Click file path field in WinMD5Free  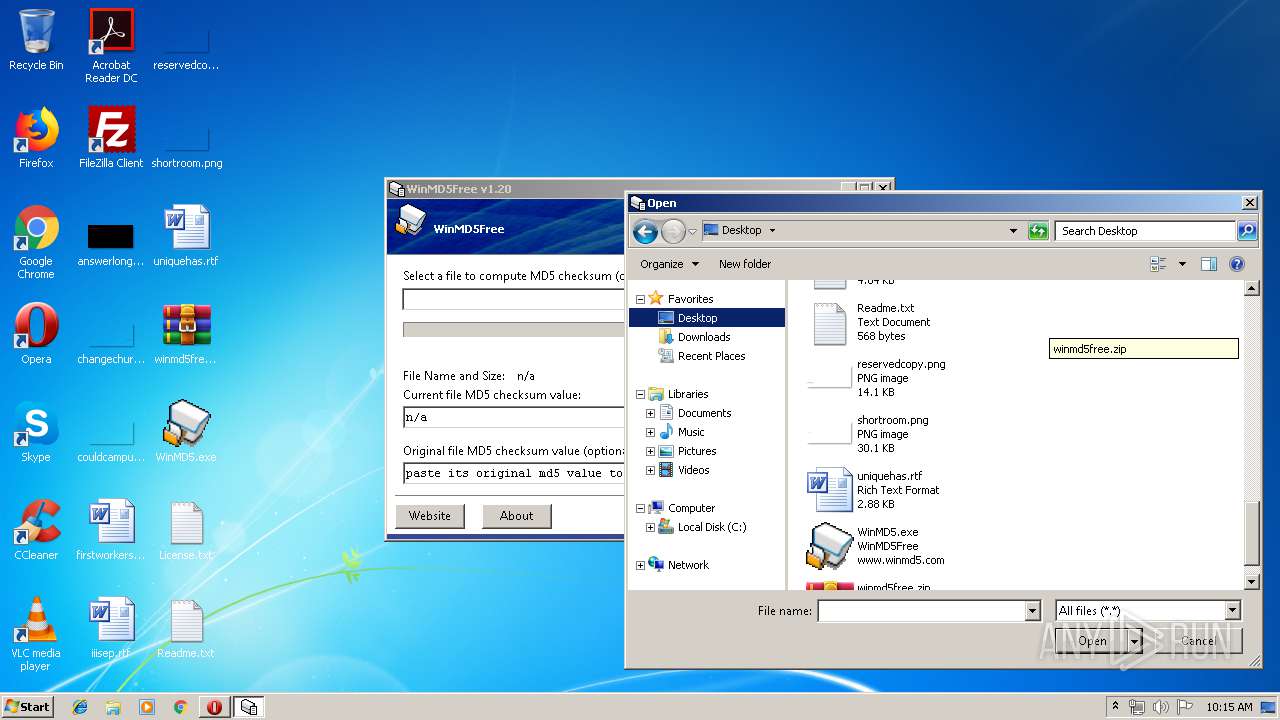coord(514,299)
